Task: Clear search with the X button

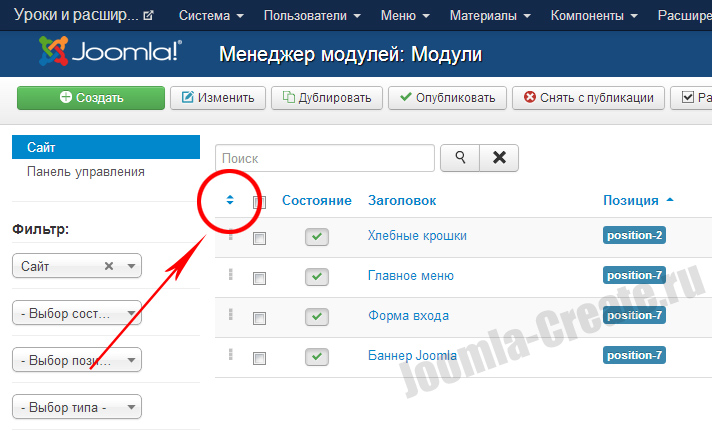Action: [499, 158]
